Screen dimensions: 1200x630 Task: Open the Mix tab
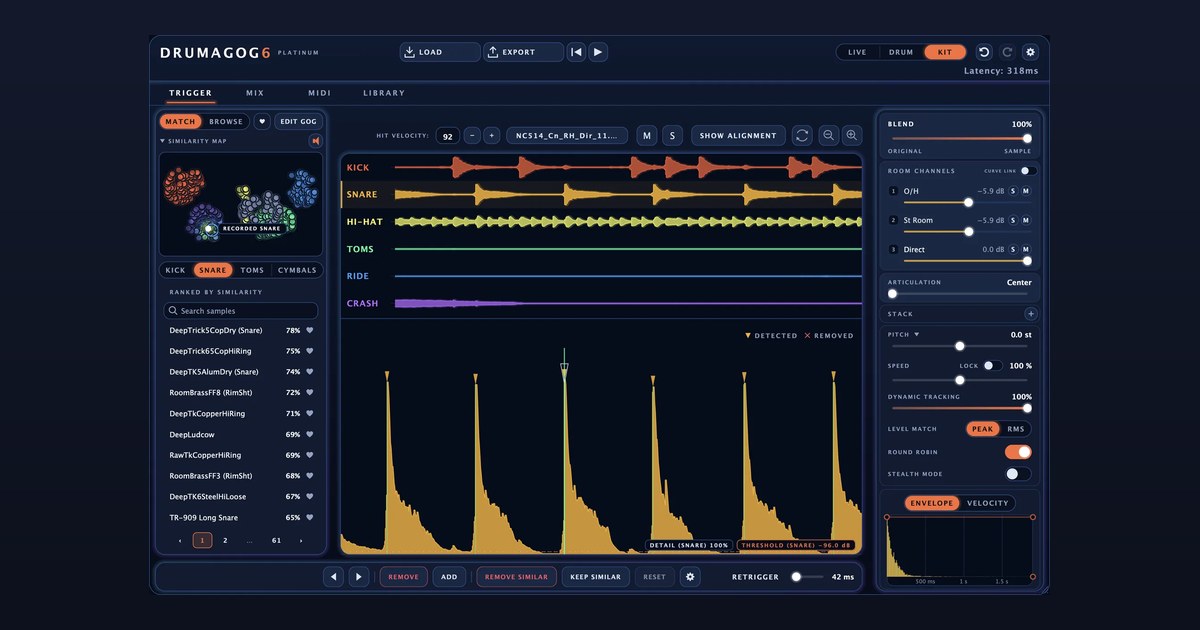(255, 93)
